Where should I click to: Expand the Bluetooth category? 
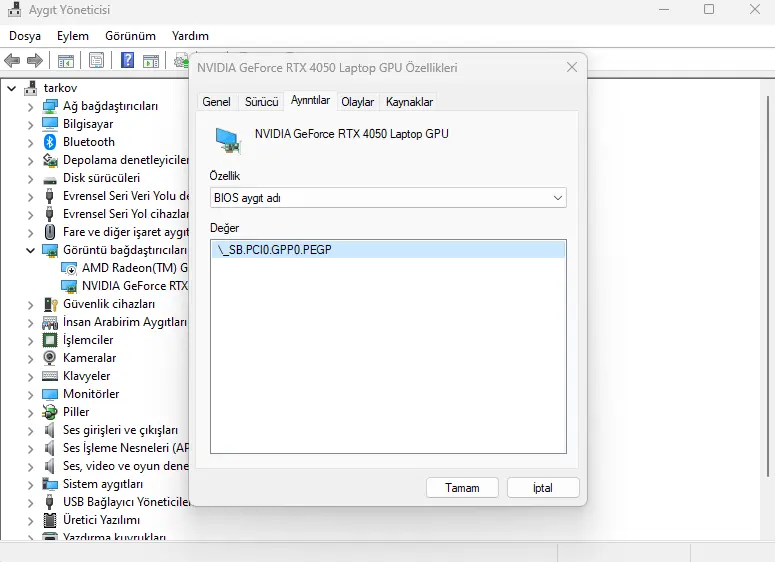[x=31, y=143]
